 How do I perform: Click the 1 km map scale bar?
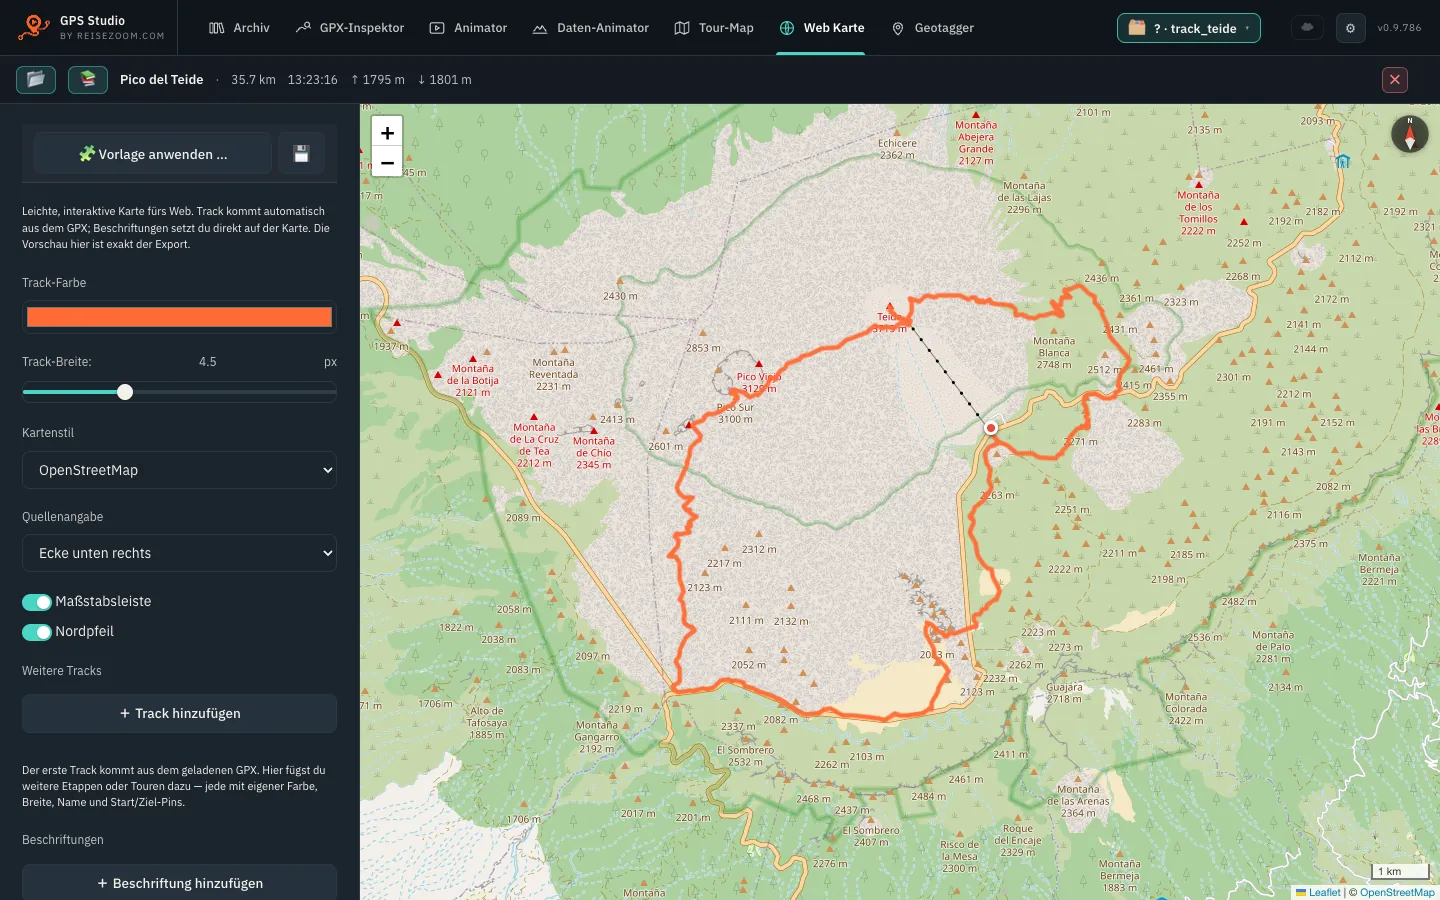click(1400, 871)
